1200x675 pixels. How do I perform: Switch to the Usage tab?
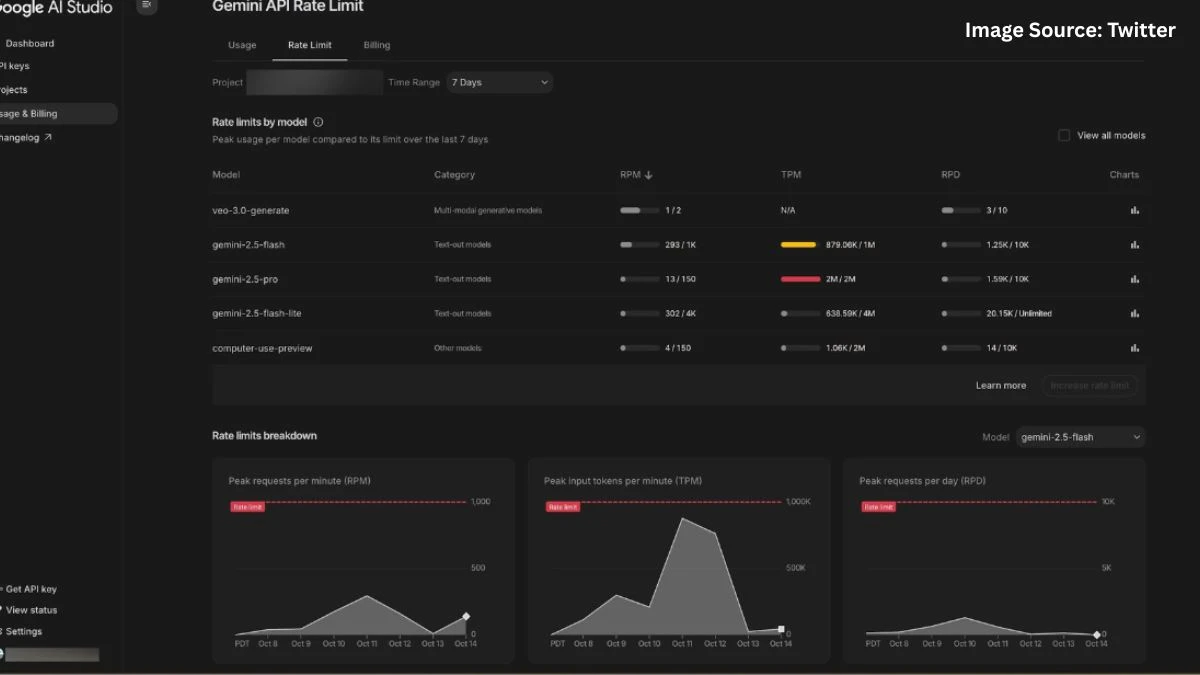(x=242, y=45)
